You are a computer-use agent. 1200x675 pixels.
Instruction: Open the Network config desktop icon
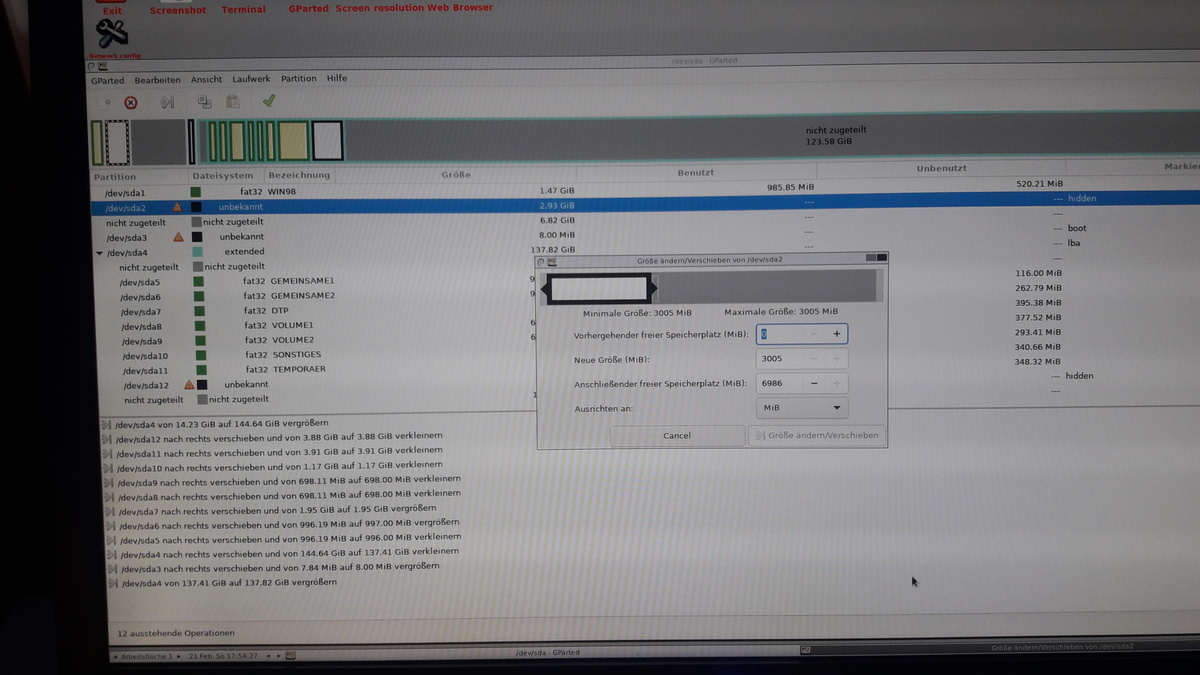(x=114, y=36)
